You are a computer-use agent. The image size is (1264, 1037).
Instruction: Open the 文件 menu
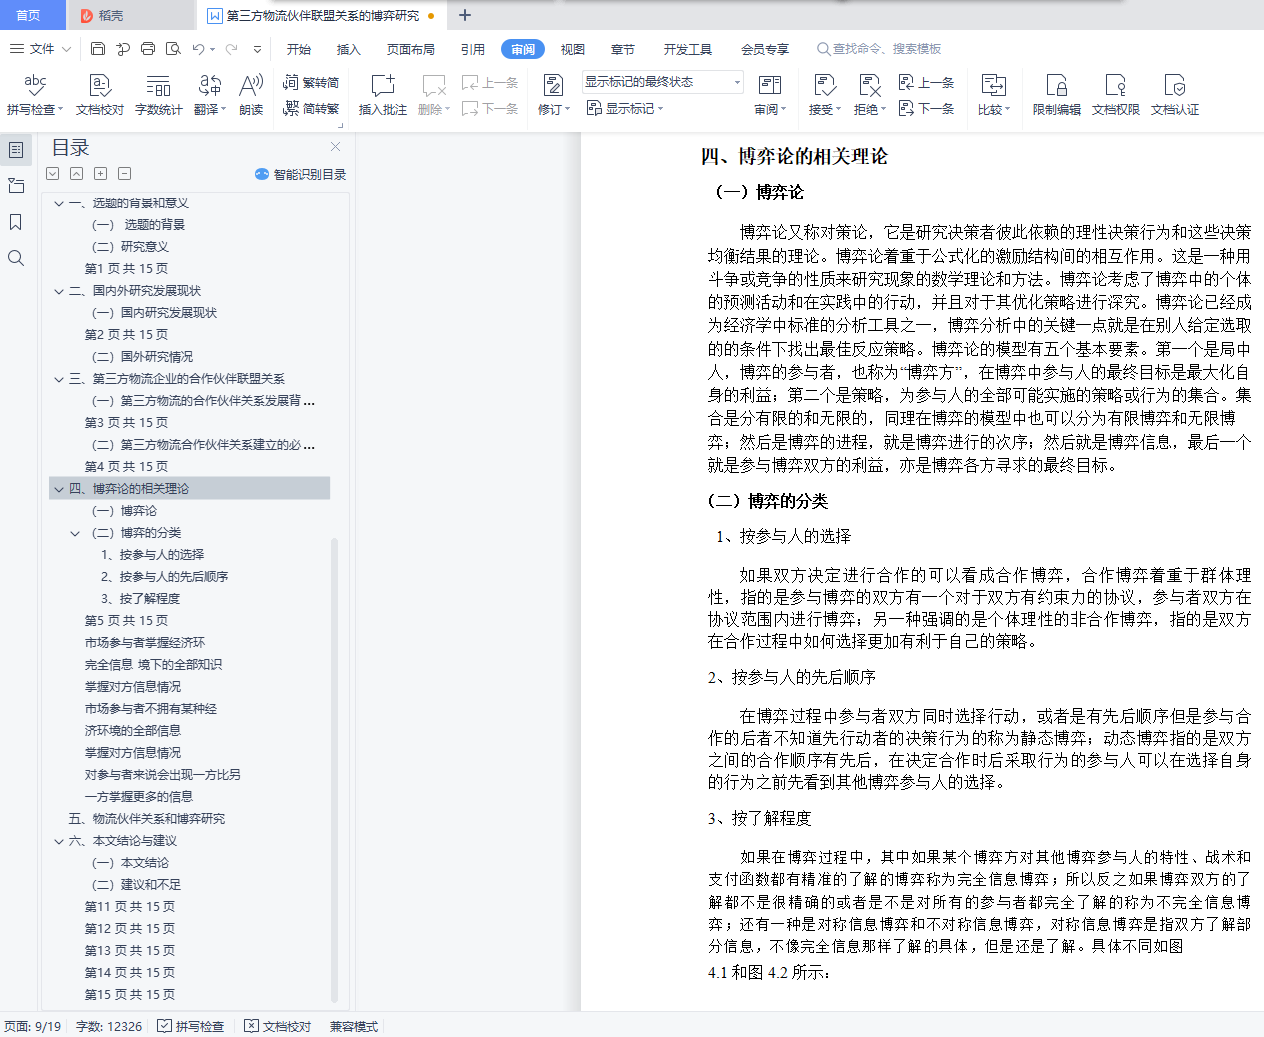point(40,49)
